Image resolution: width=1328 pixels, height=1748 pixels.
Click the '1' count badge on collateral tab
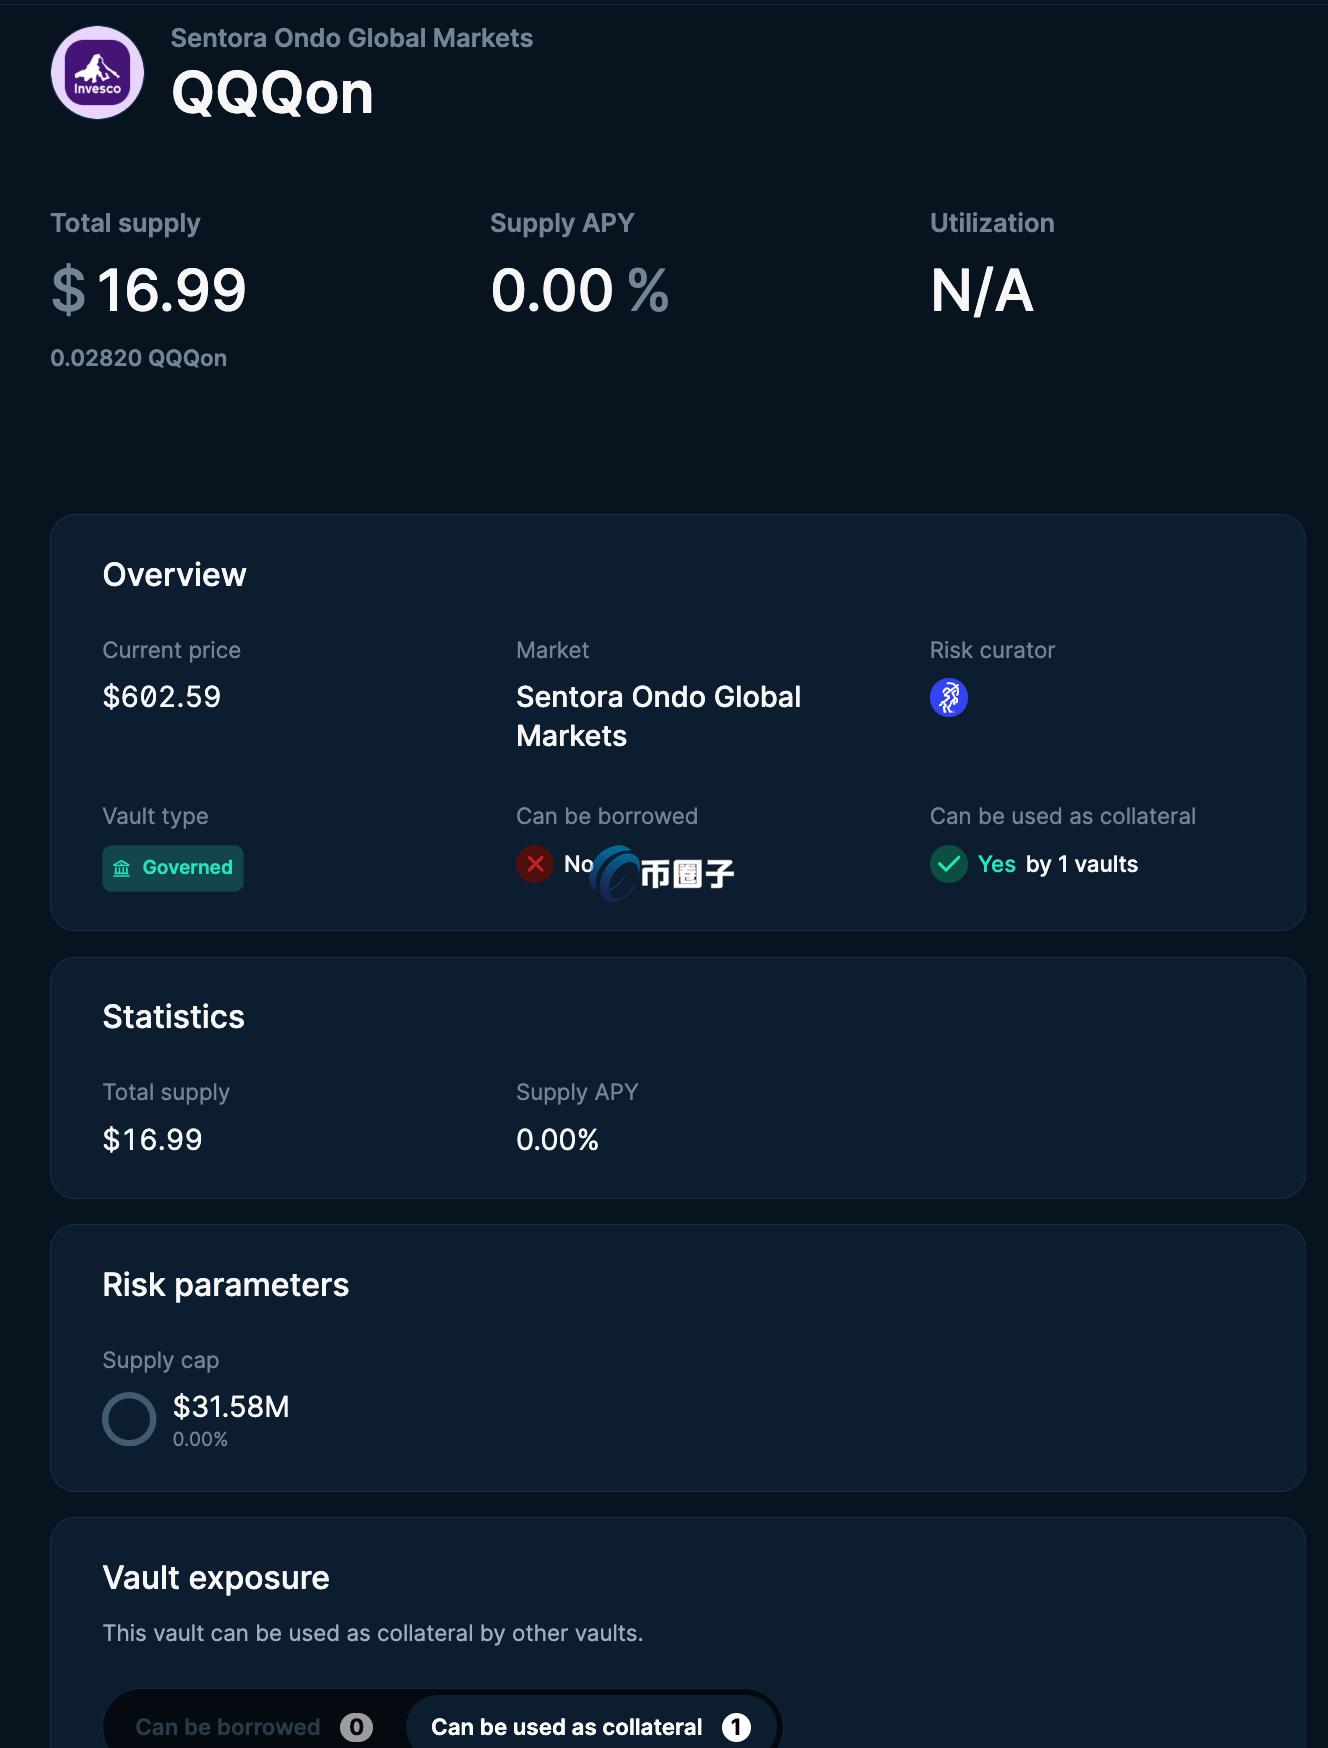tap(736, 1727)
